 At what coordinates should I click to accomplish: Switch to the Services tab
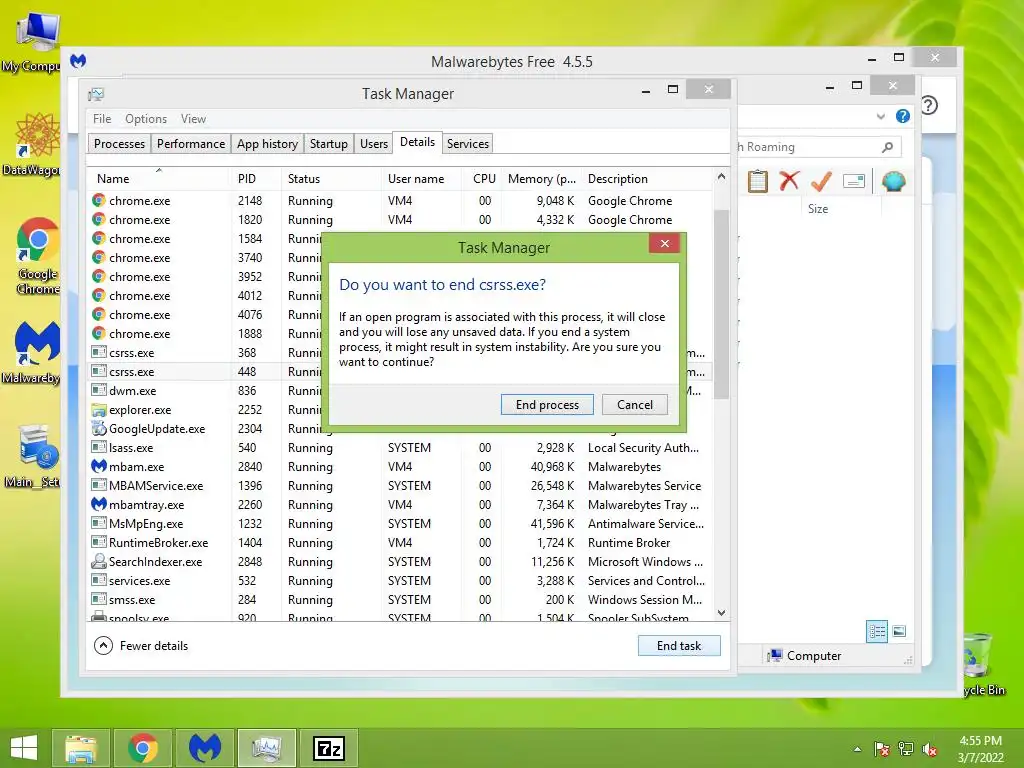468,144
